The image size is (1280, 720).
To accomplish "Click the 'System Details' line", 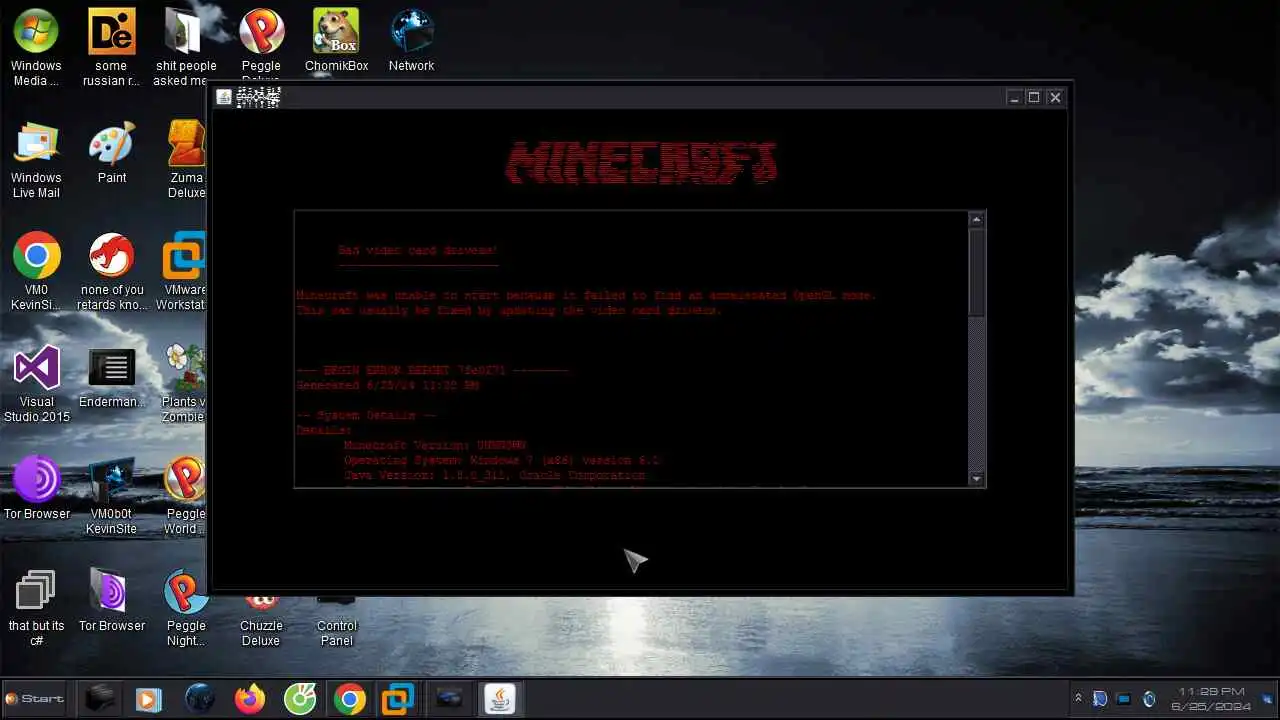I will point(366,415).
